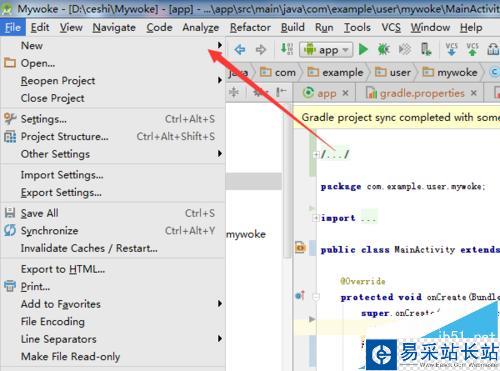Open the Code menu

pyautogui.click(x=159, y=27)
